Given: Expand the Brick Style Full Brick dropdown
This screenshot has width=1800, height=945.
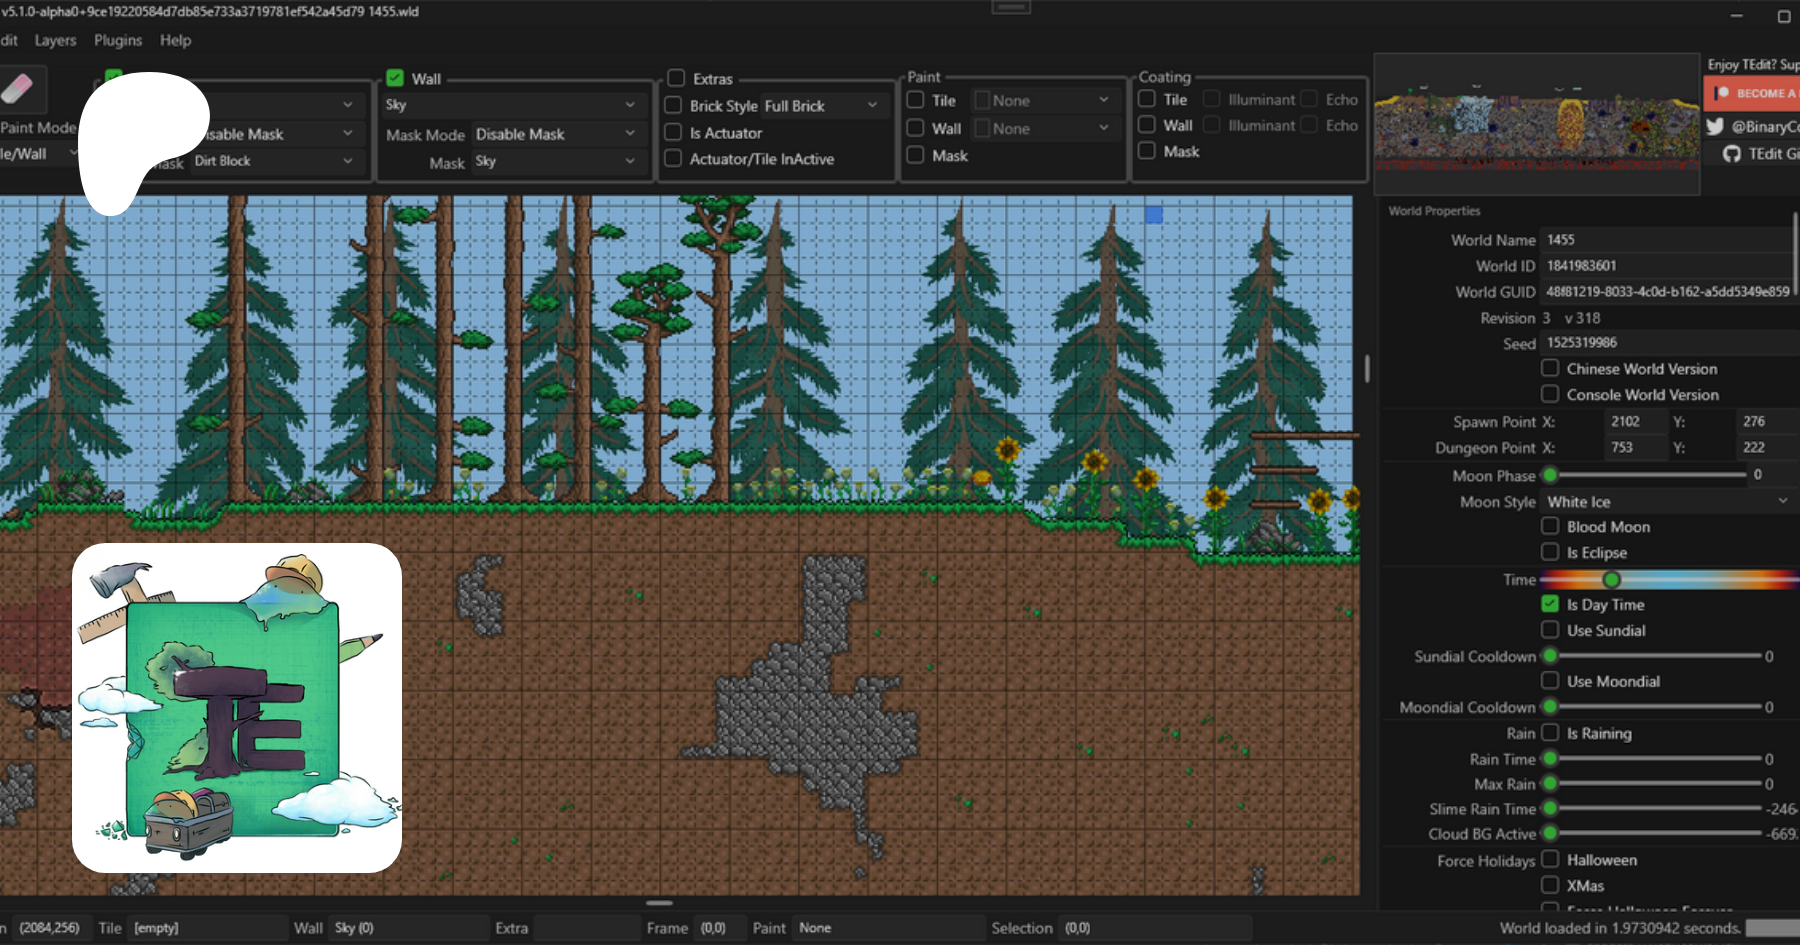Looking at the screenshot, I should [x=823, y=105].
